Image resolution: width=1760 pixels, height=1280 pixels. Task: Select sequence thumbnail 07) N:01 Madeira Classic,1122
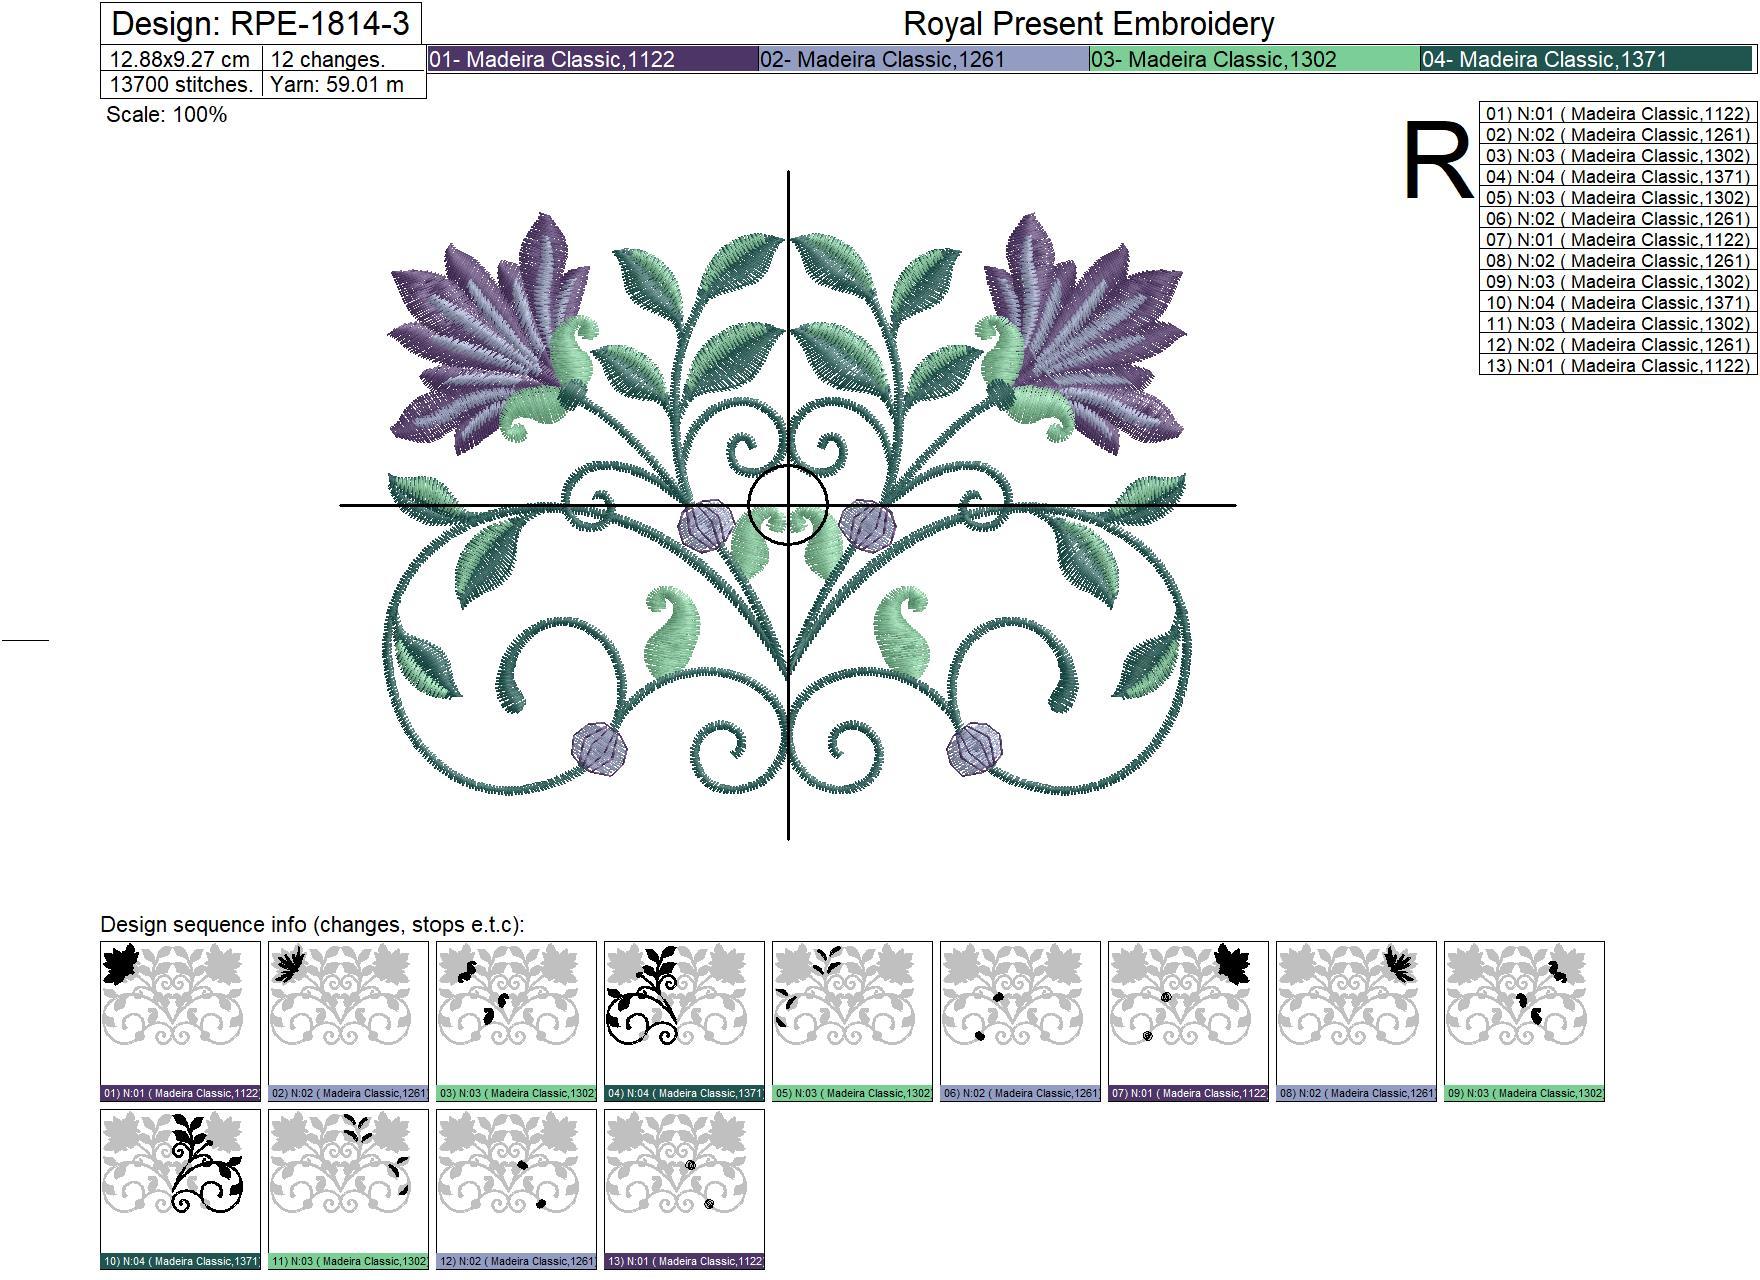click(x=1188, y=1021)
